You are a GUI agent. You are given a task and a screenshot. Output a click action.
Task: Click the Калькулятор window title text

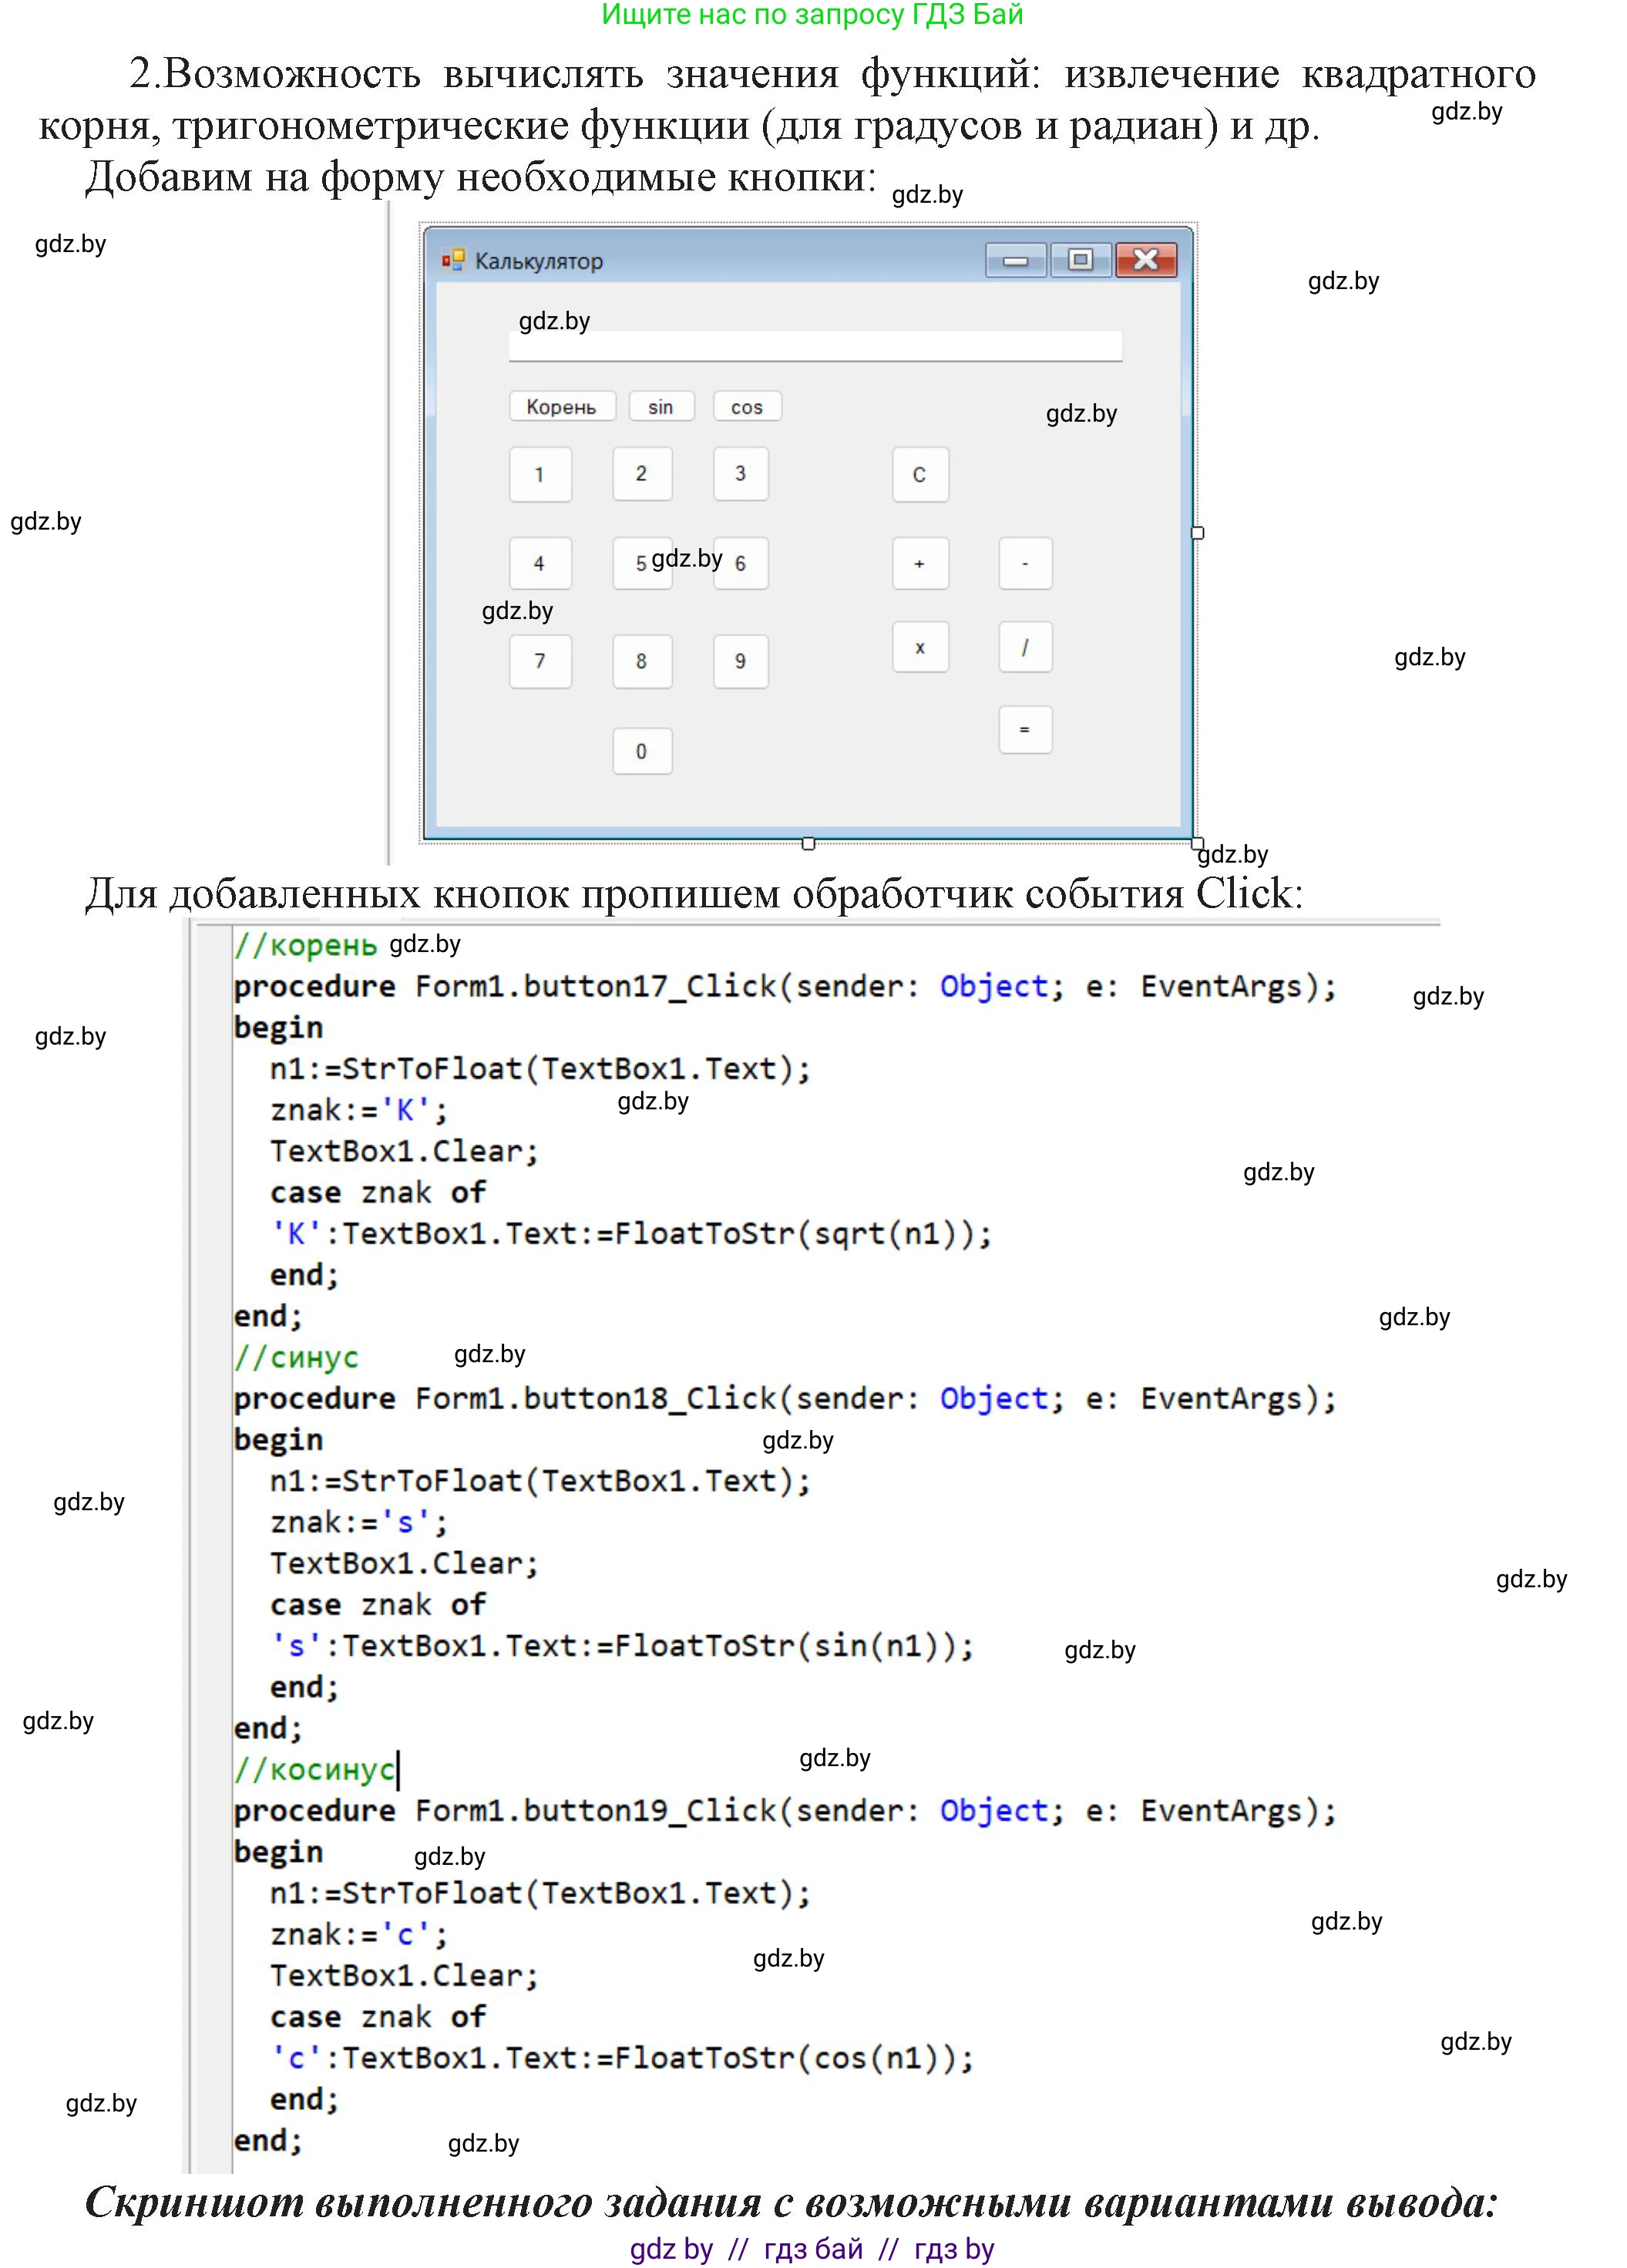pos(539,261)
